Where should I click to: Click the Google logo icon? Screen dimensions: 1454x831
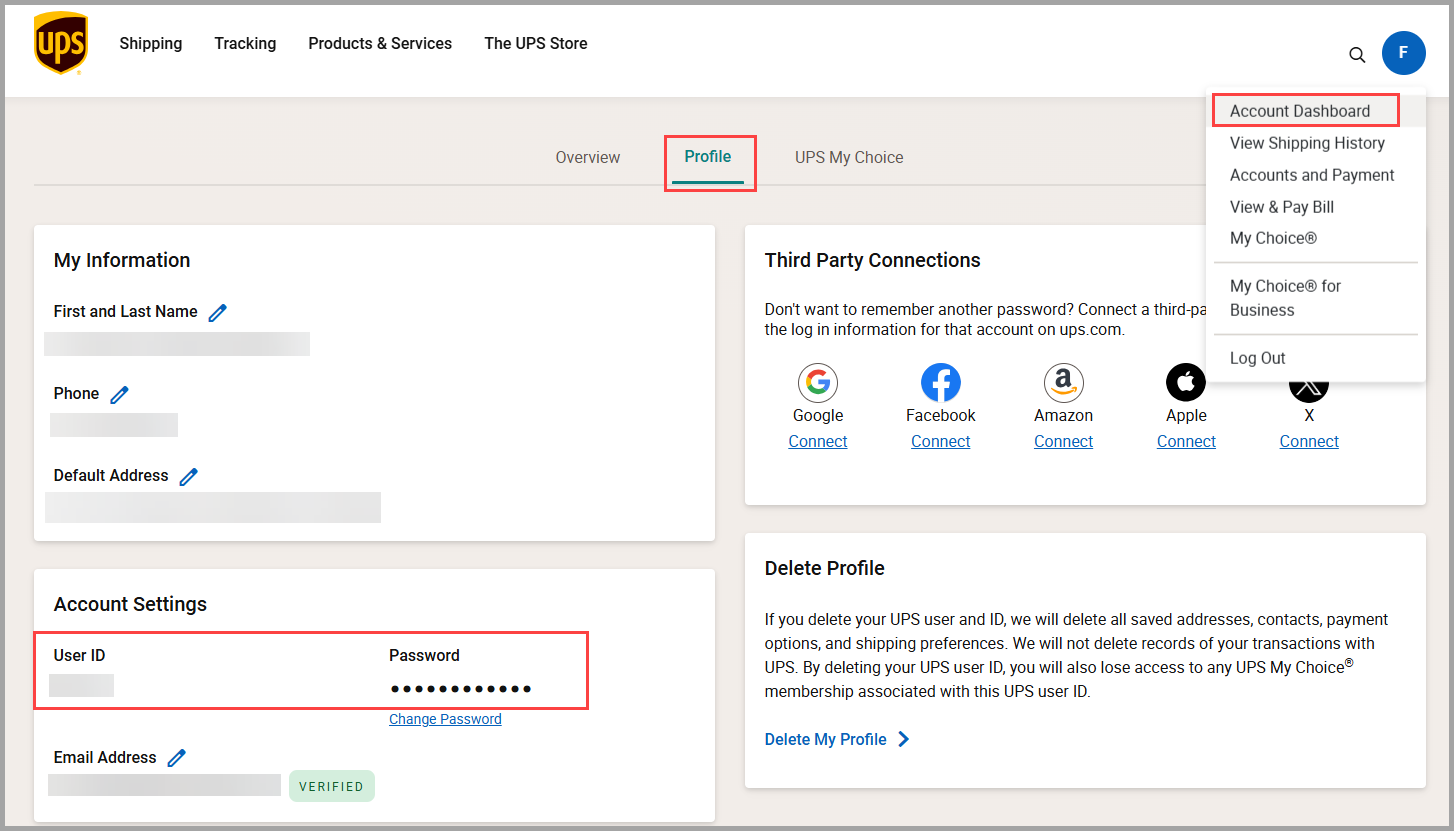818,382
